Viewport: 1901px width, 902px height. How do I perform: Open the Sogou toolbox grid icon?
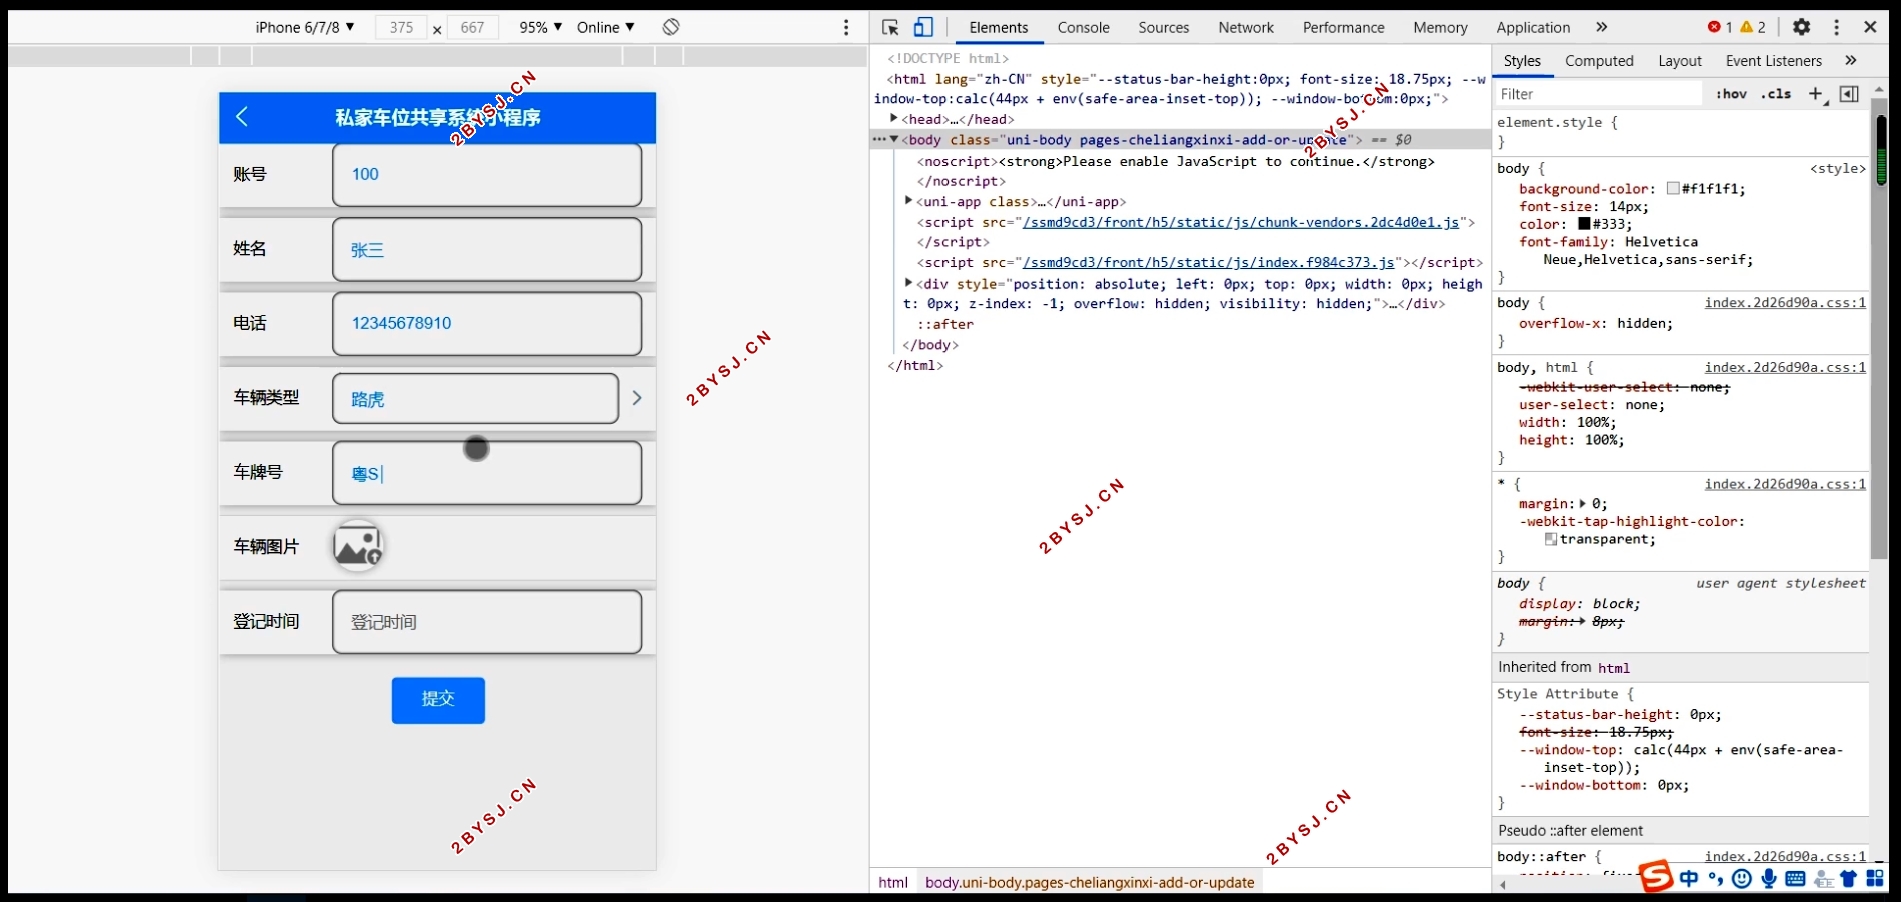[1875, 879]
